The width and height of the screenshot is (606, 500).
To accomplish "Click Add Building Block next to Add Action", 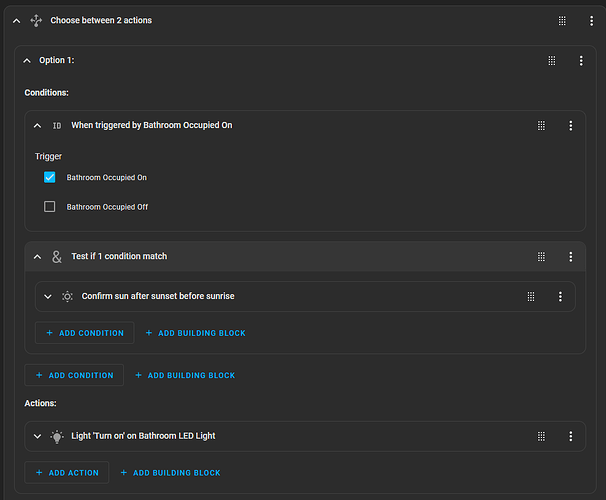I will coord(170,472).
